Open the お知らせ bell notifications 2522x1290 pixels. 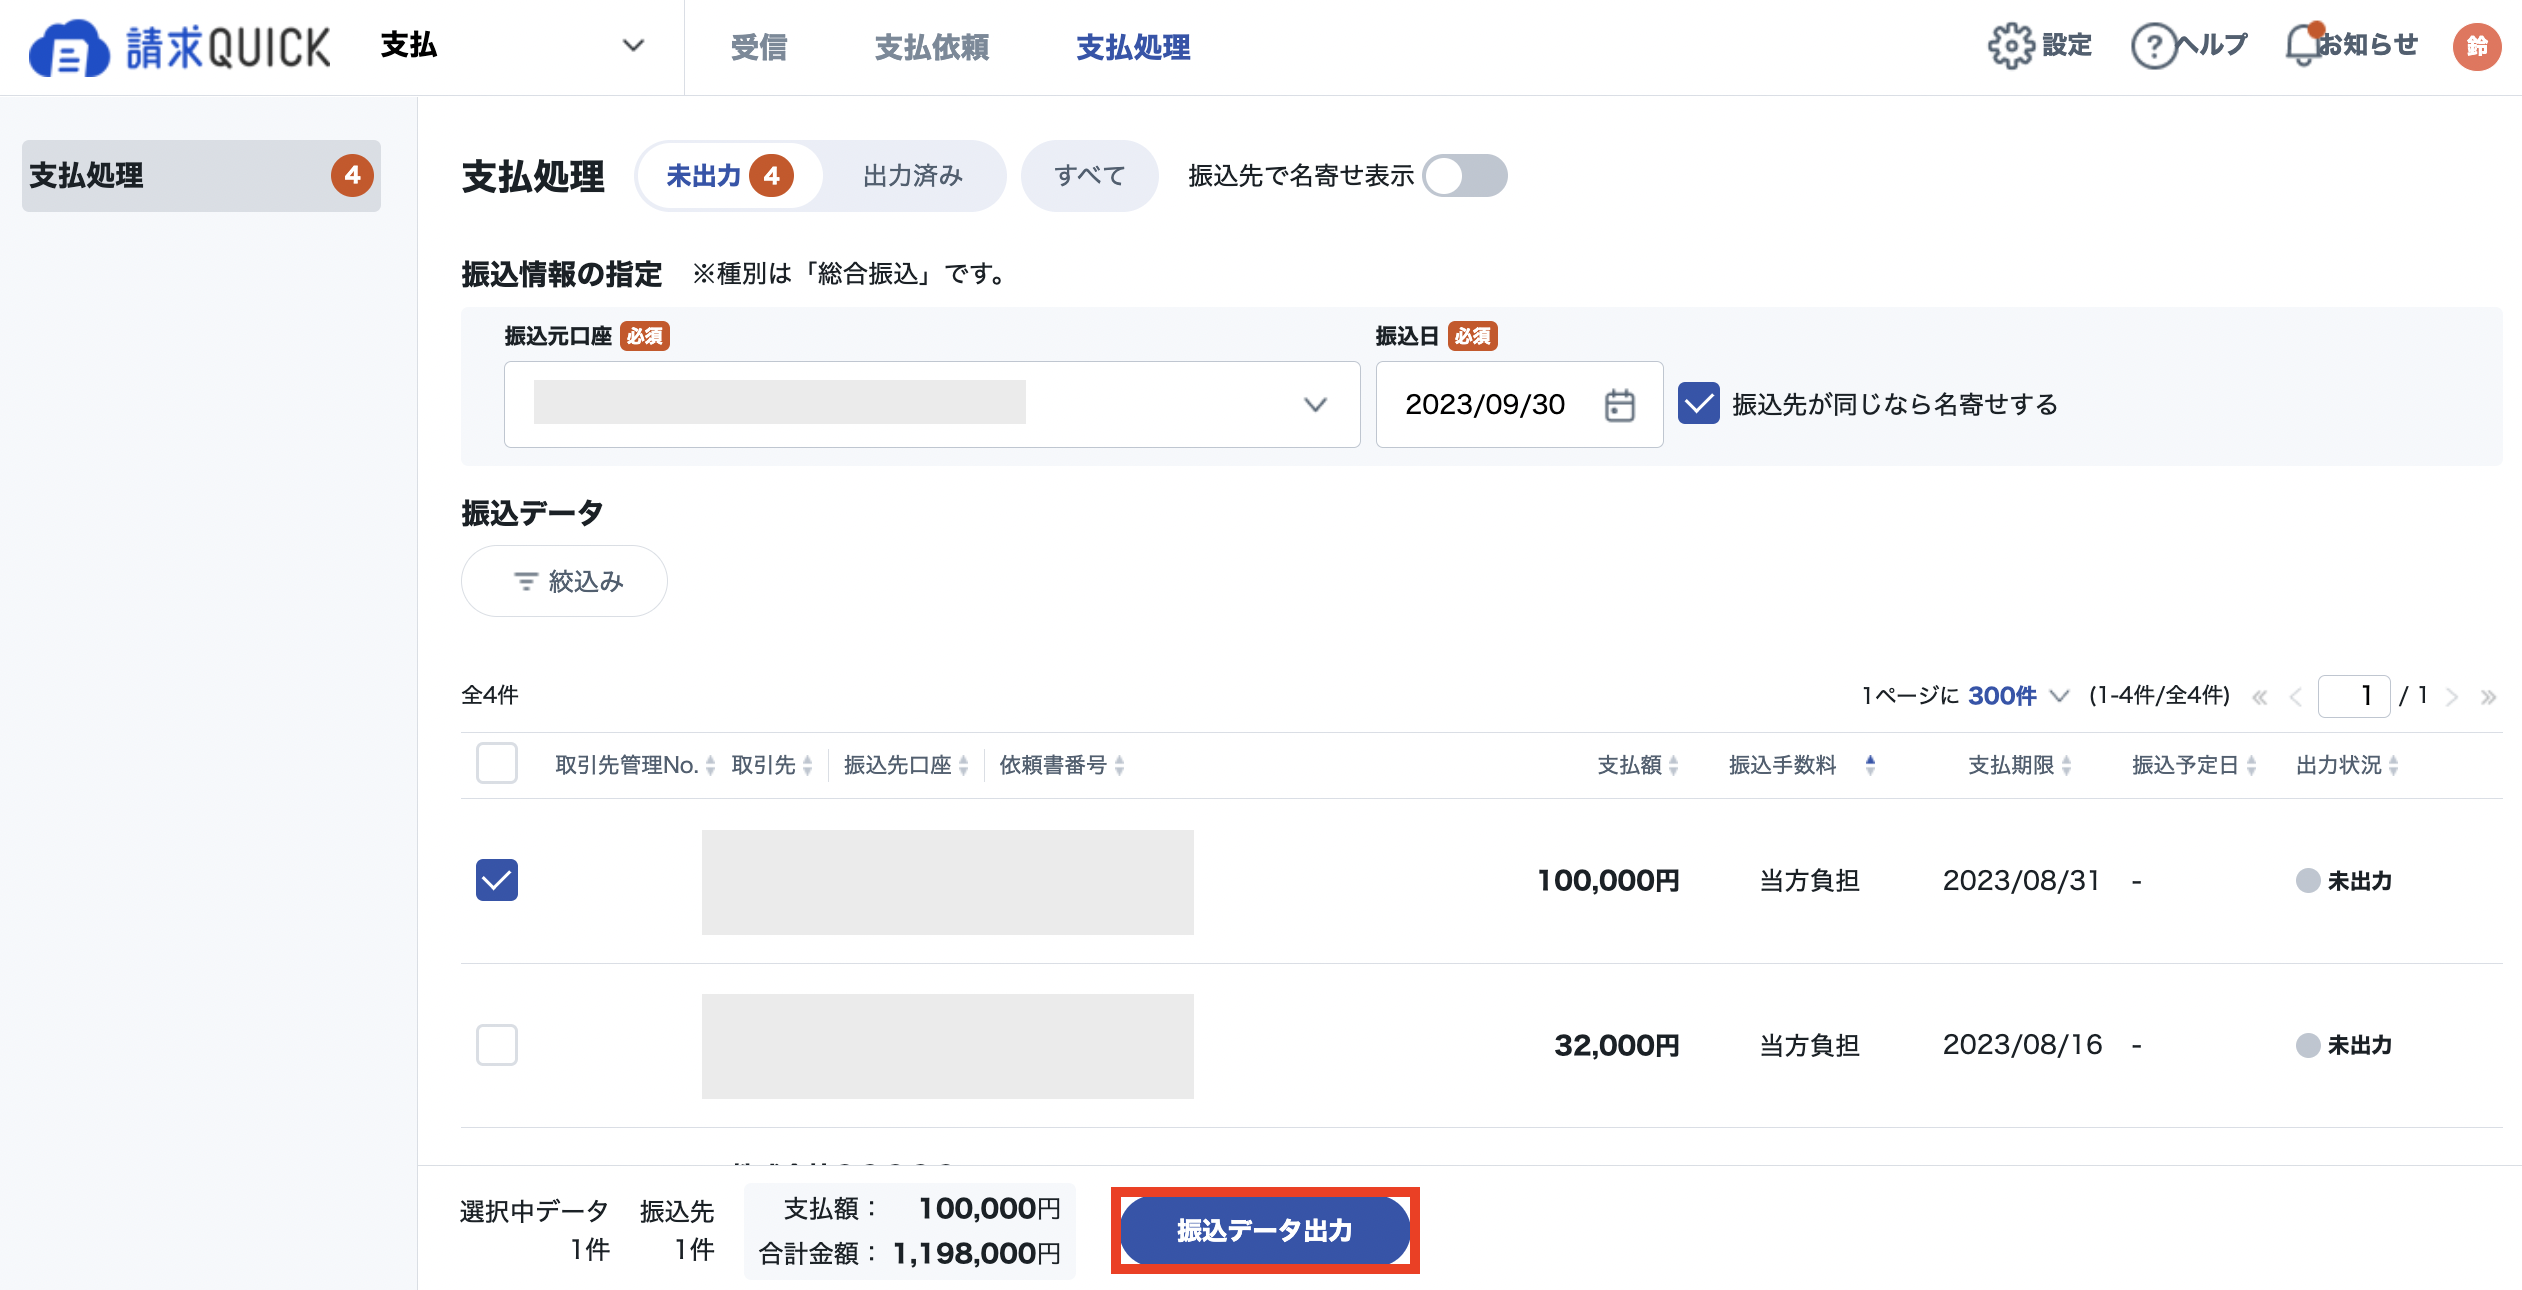click(2304, 46)
